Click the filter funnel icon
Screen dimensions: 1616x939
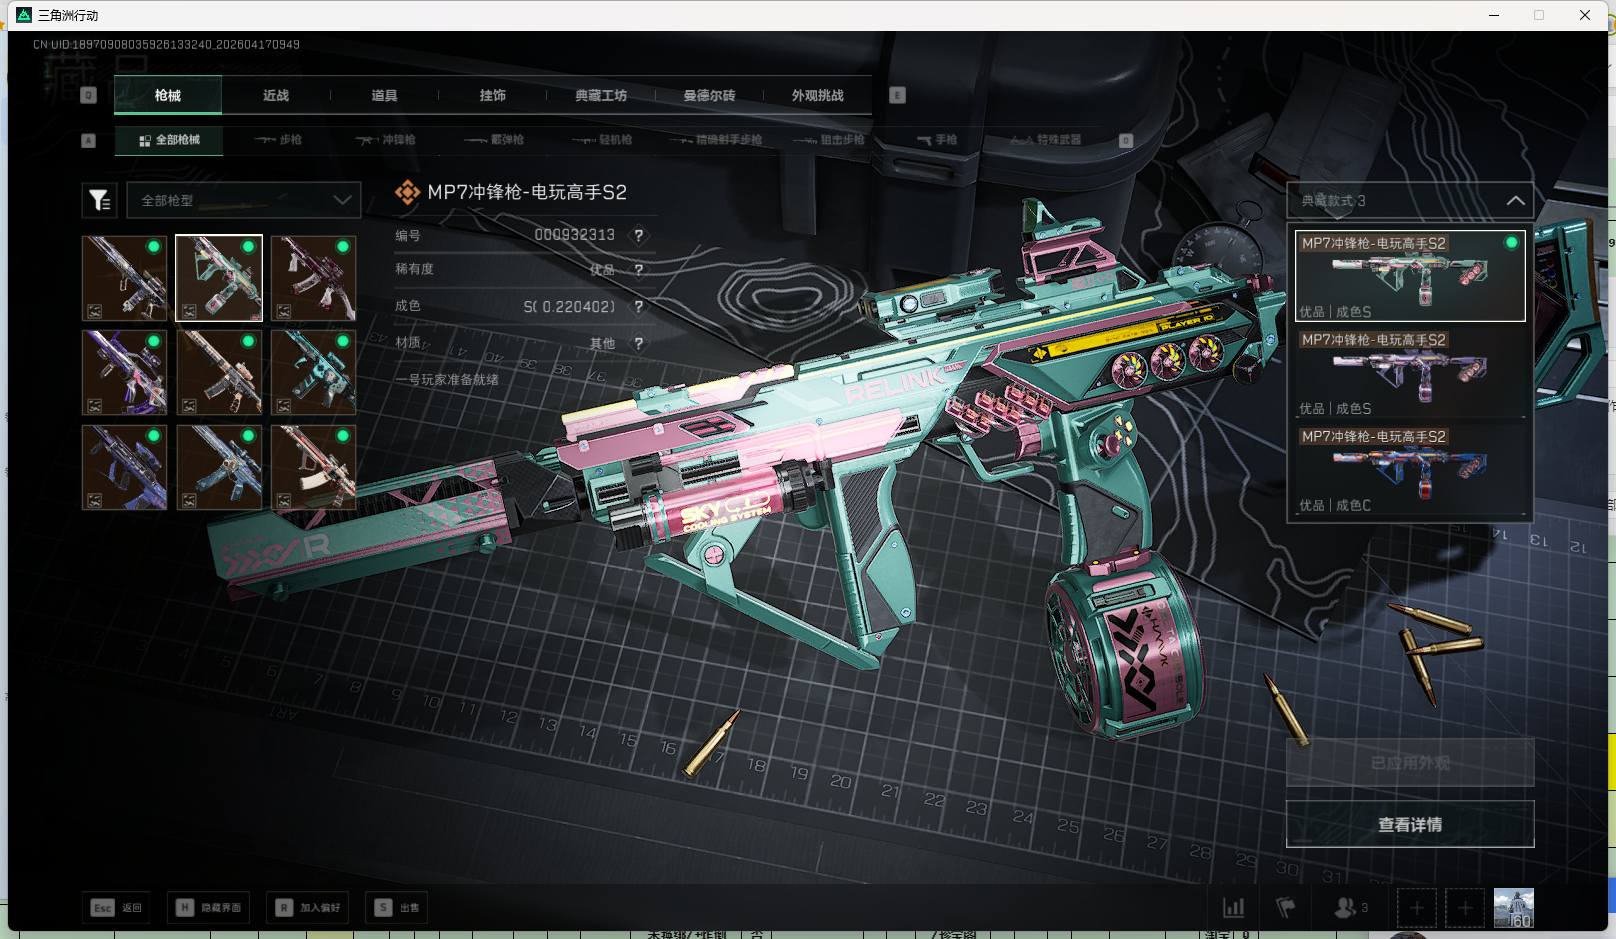(100, 201)
